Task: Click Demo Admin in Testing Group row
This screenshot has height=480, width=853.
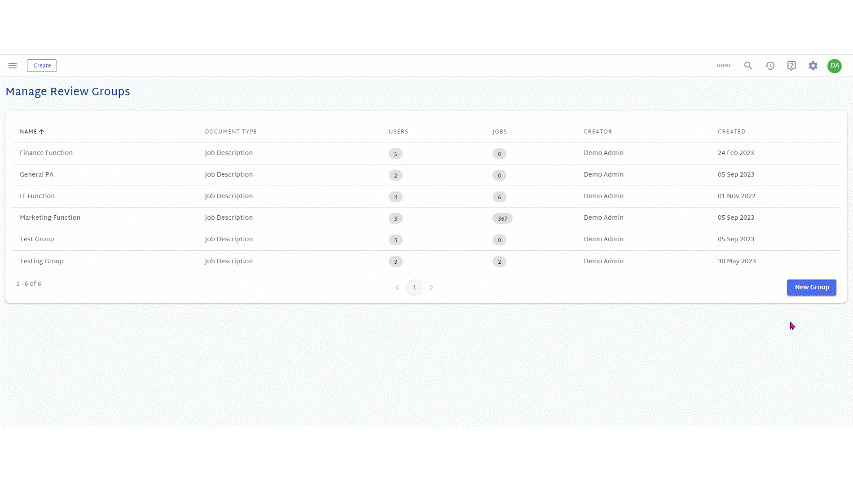Action: (603, 261)
